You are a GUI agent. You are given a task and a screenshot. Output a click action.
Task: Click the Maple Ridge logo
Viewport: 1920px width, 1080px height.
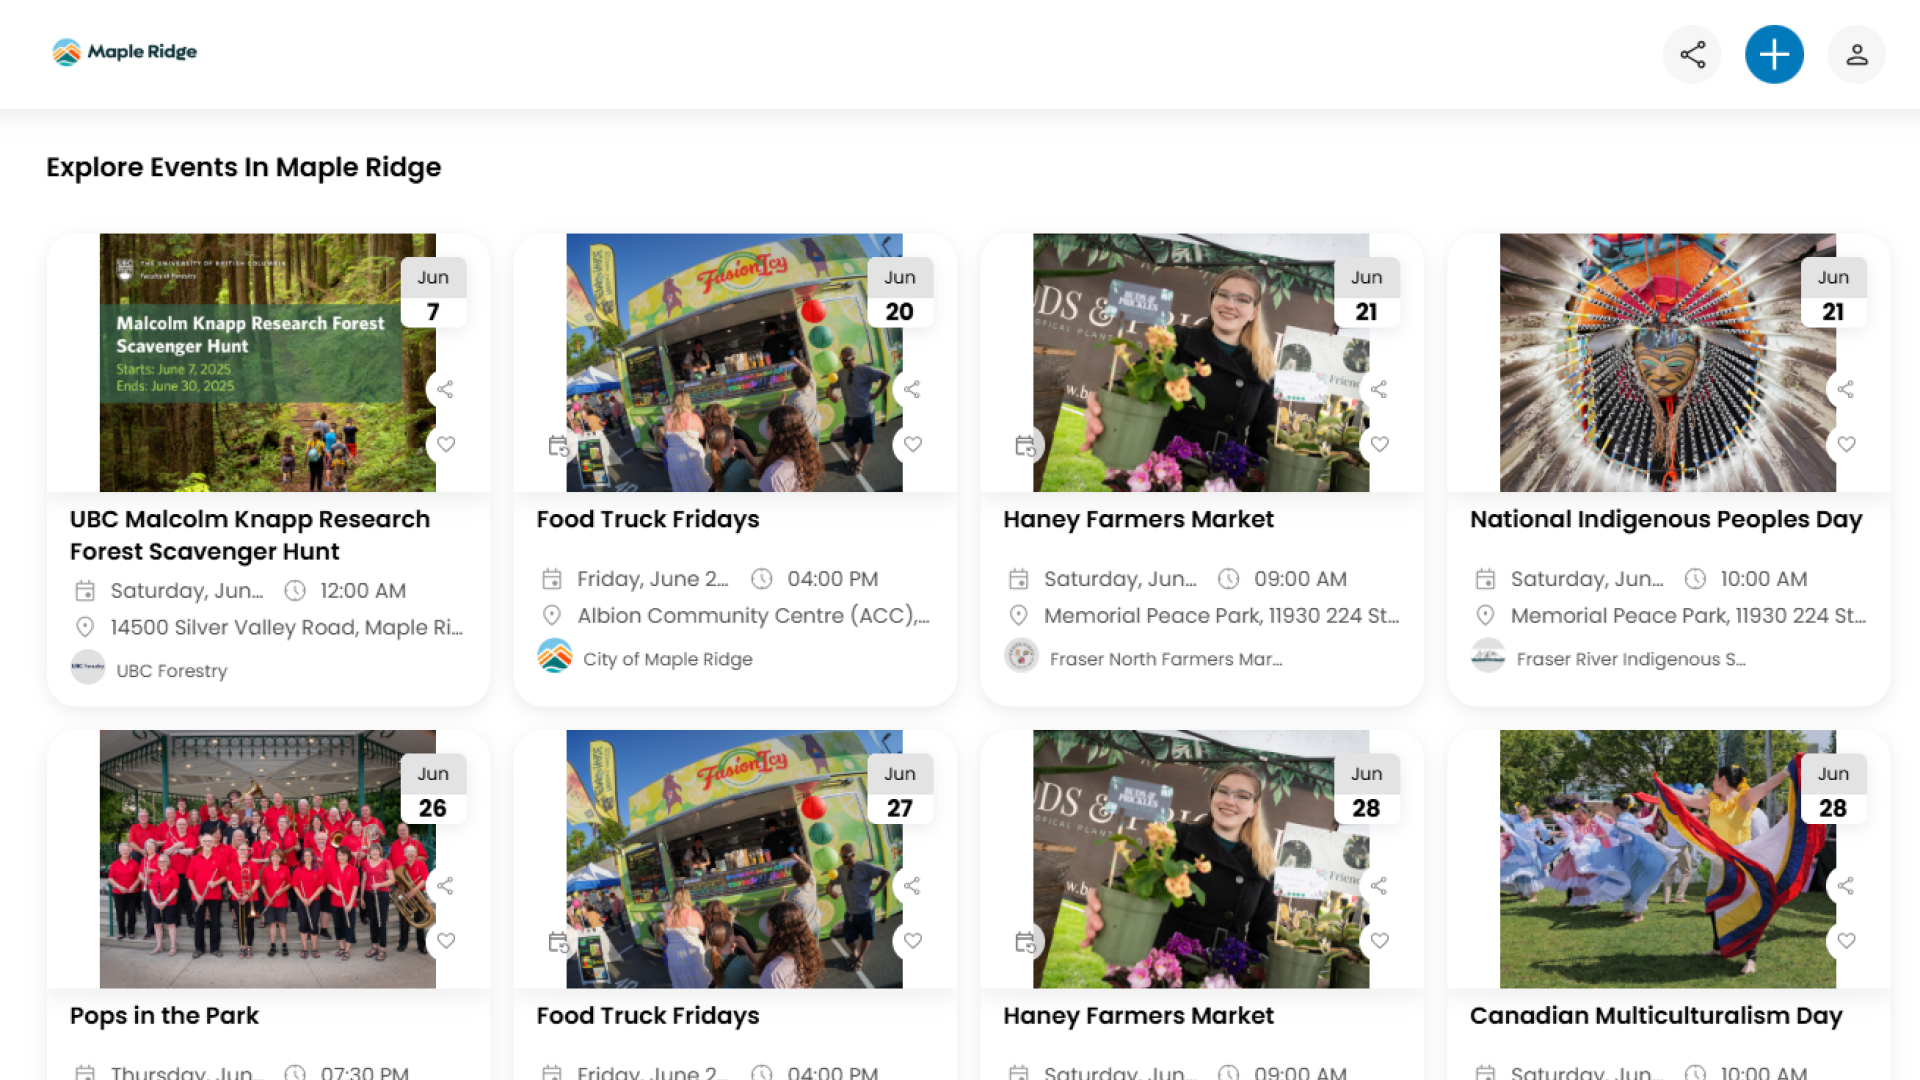tap(123, 52)
